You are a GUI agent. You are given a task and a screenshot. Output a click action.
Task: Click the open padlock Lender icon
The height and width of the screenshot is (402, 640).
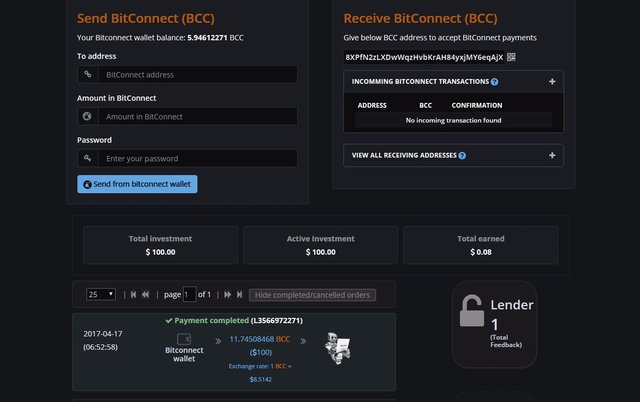pos(471,311)
